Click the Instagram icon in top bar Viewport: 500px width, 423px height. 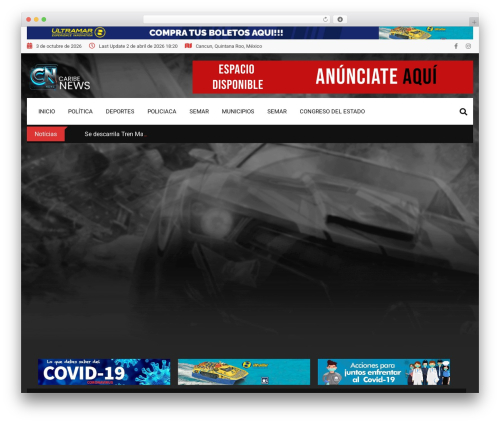(x=468, y=46)
